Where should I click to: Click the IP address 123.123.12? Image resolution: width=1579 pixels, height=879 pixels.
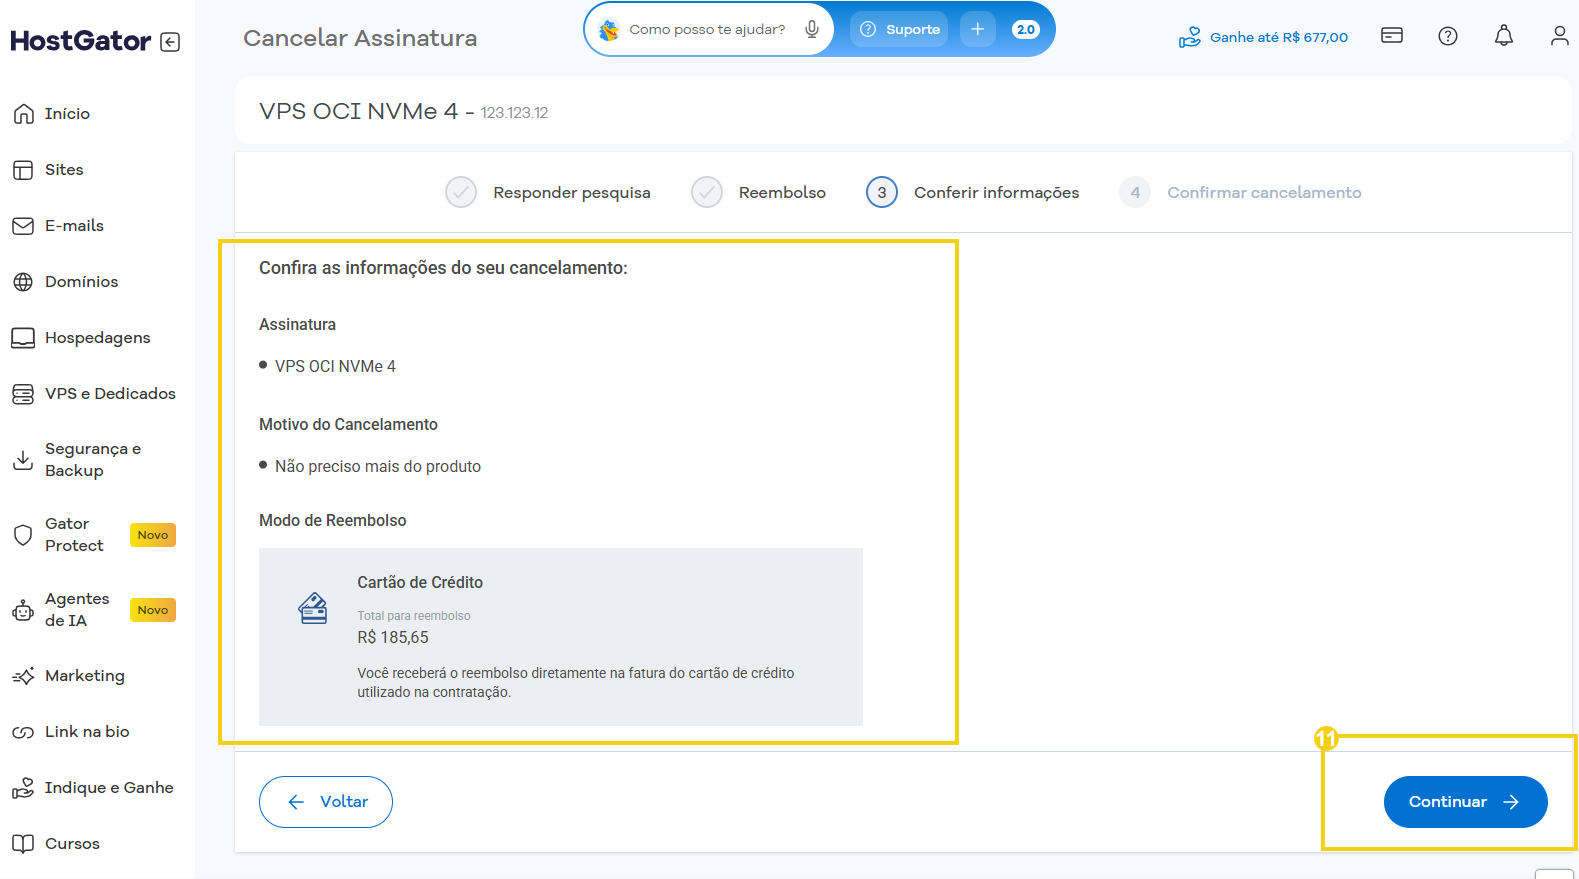click(x=514, y=113)
